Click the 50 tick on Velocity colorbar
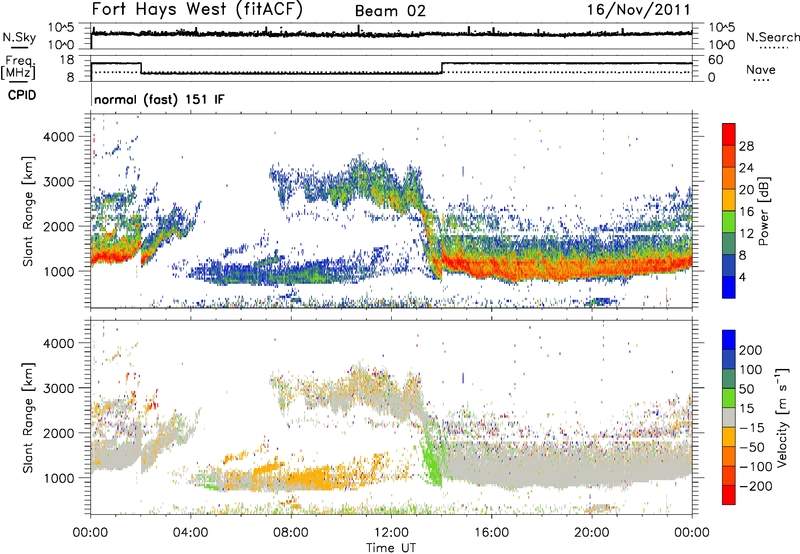 click(746, 389)
